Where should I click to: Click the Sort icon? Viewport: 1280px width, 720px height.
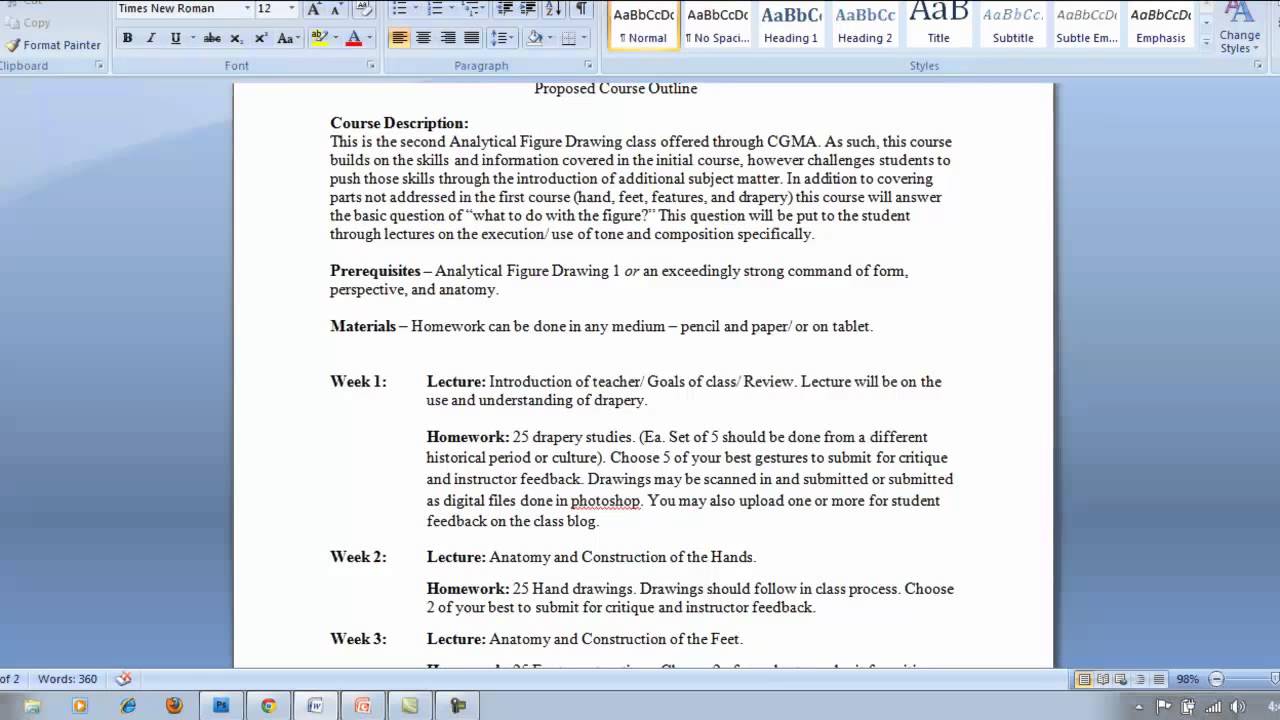[x=555, y=9]
